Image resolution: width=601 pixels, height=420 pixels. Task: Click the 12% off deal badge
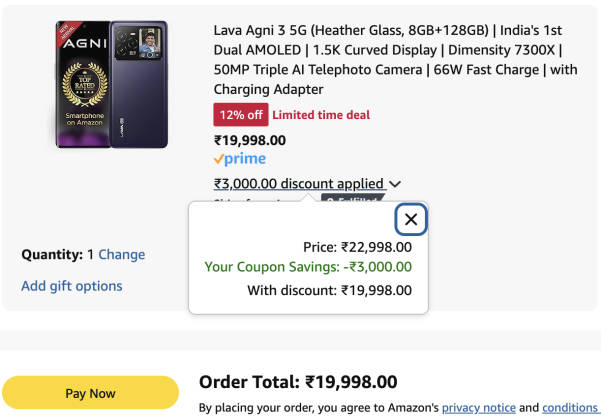click(x=239, y=114)
